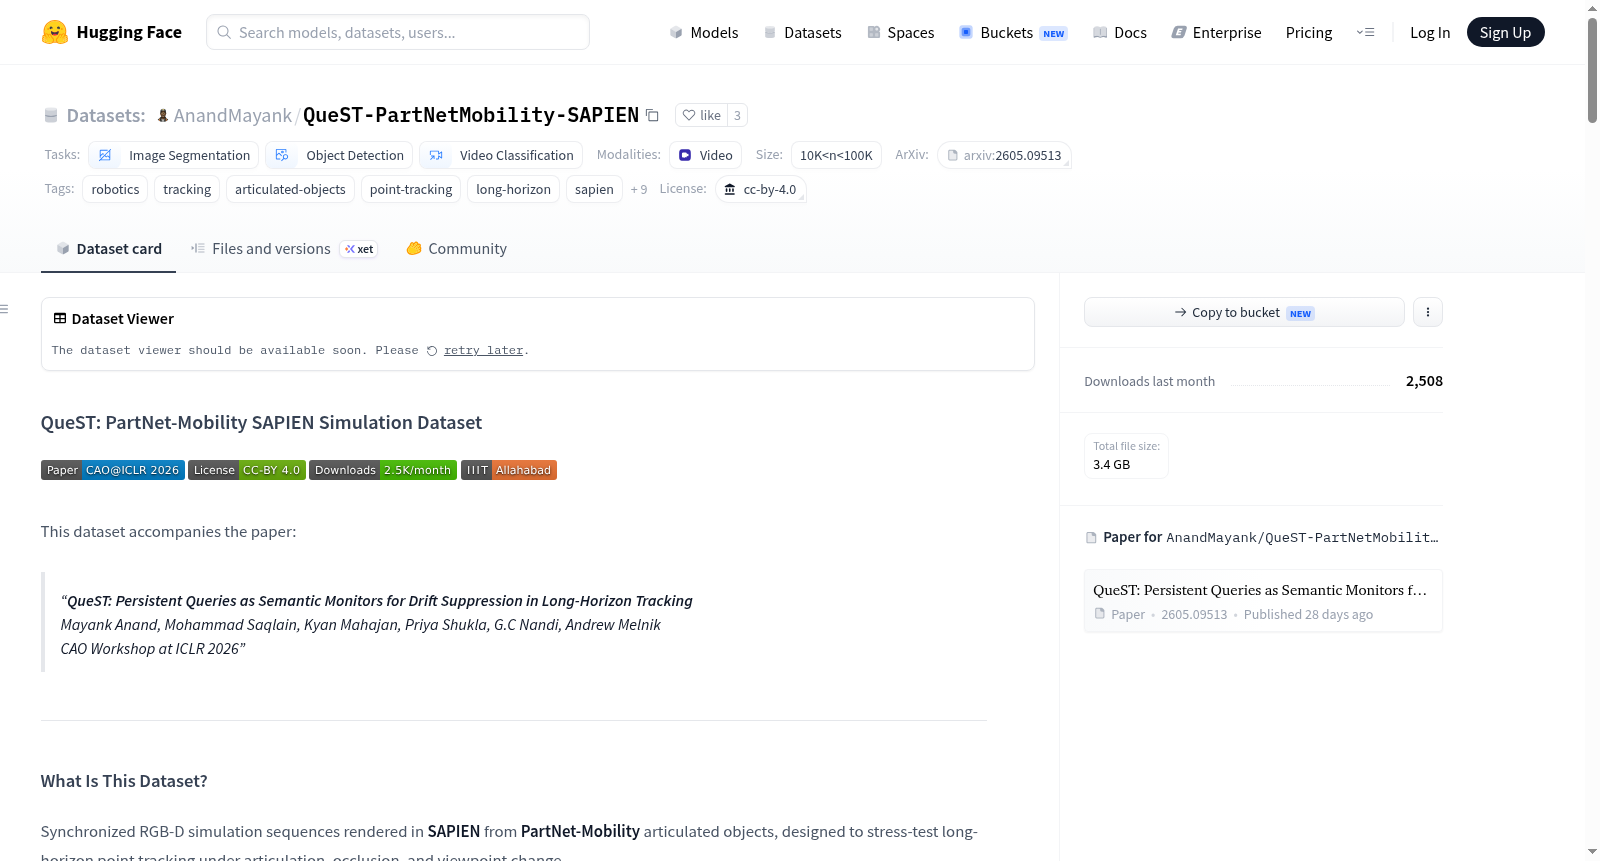Click the Paper CAO@ICLR 2026 badge
The image size is (1600, 861).
(113, 470)
